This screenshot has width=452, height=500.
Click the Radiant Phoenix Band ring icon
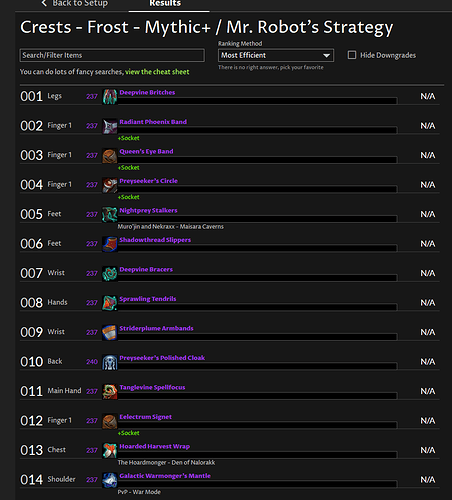point(110,126)
